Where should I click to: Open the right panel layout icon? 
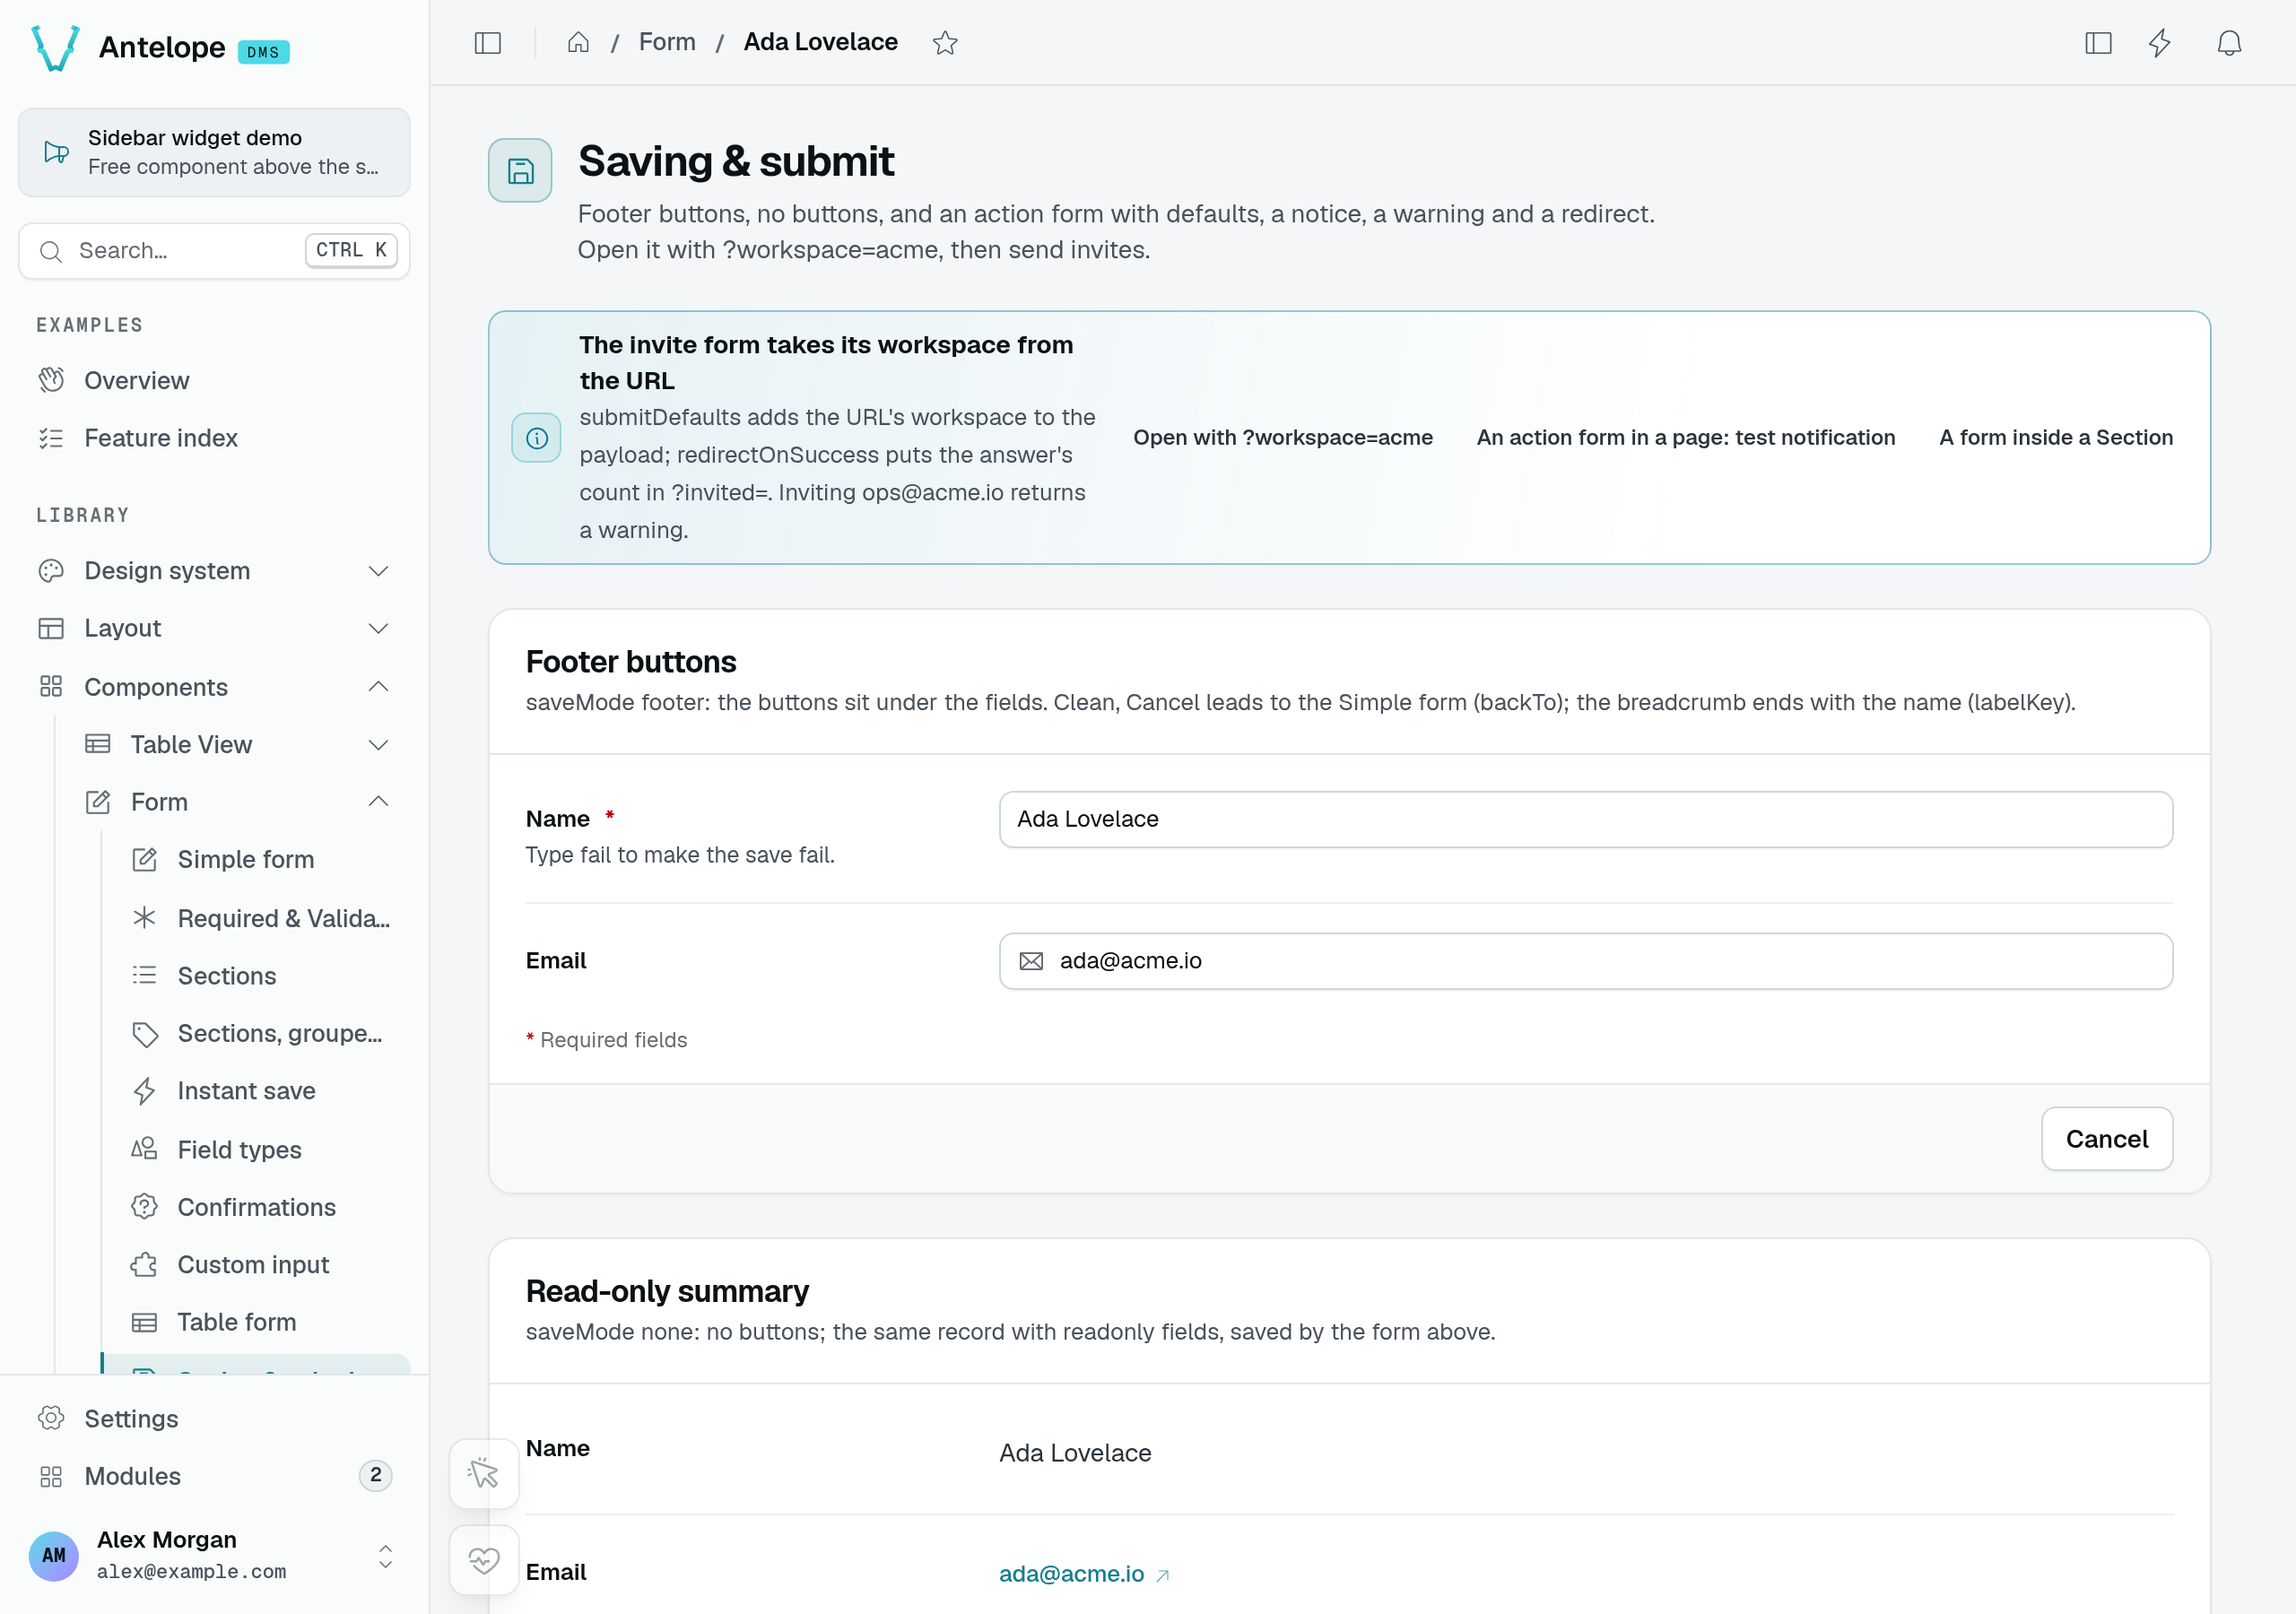(x=2098, y=43)
